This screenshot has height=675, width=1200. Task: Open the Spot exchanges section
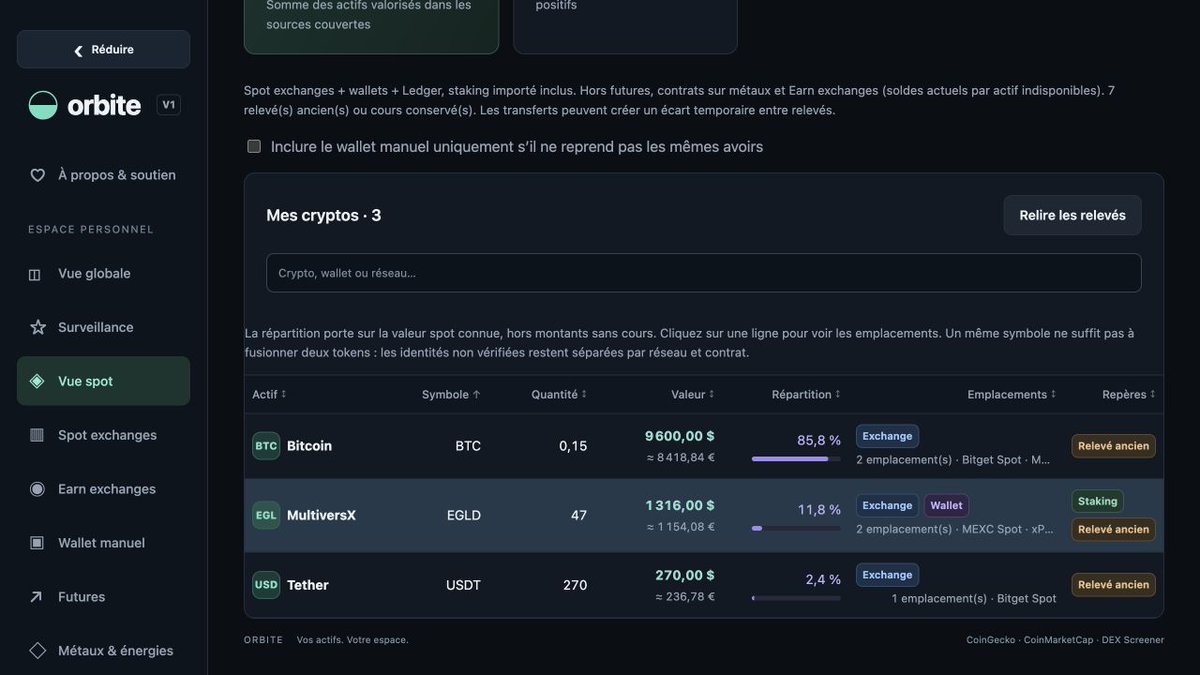103,435
